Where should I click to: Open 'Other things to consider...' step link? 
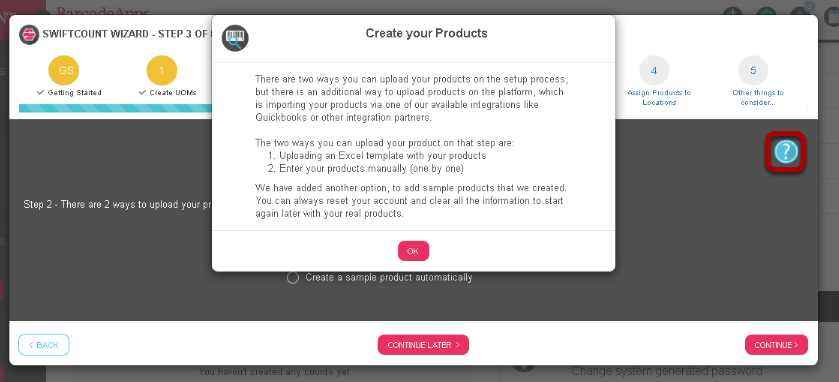pos(758,97)
